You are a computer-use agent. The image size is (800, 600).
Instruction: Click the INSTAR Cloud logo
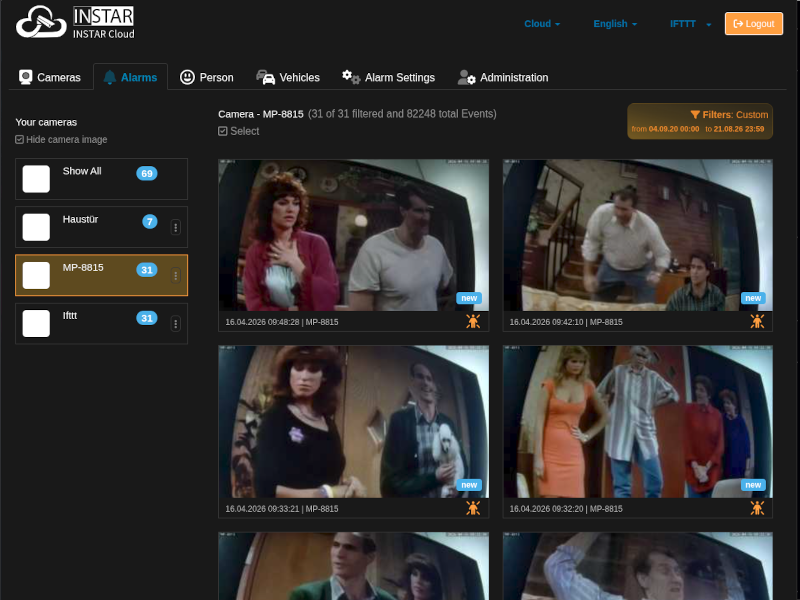pos(75,22)
